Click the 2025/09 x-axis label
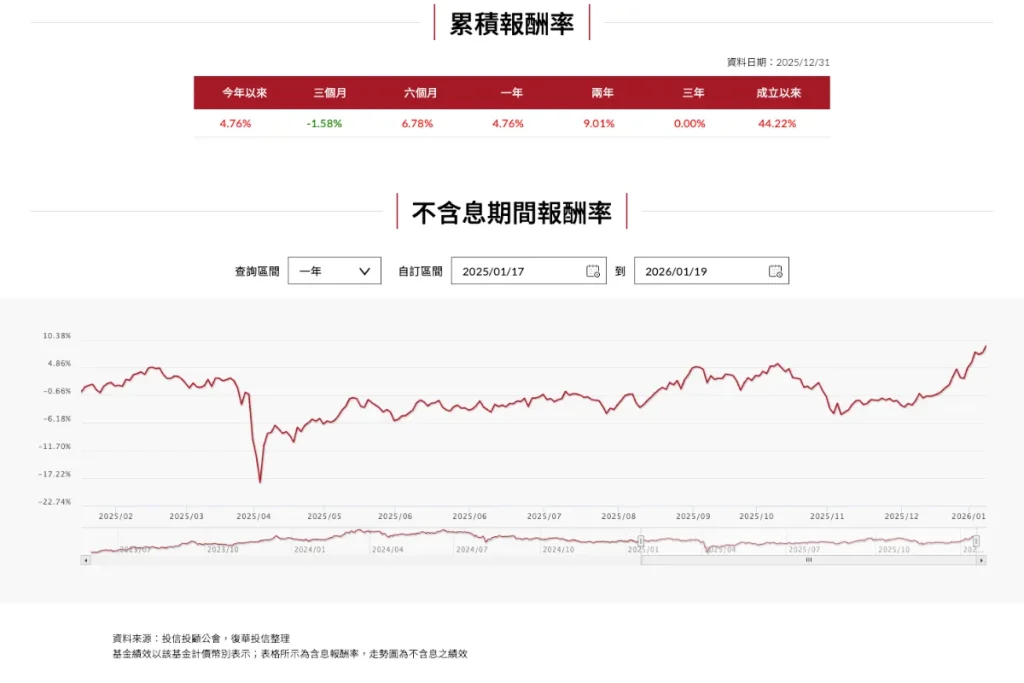This screenshot has height=683, width=1024. pos(693,516)
